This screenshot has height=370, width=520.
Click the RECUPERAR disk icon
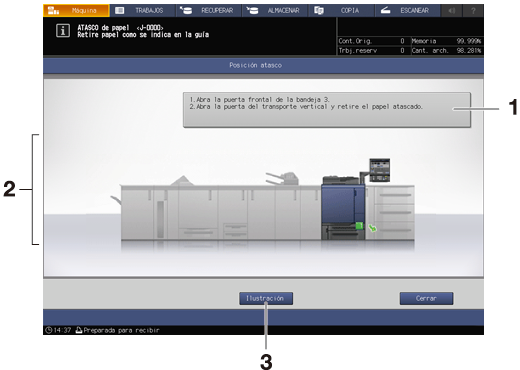coord(186,10)
